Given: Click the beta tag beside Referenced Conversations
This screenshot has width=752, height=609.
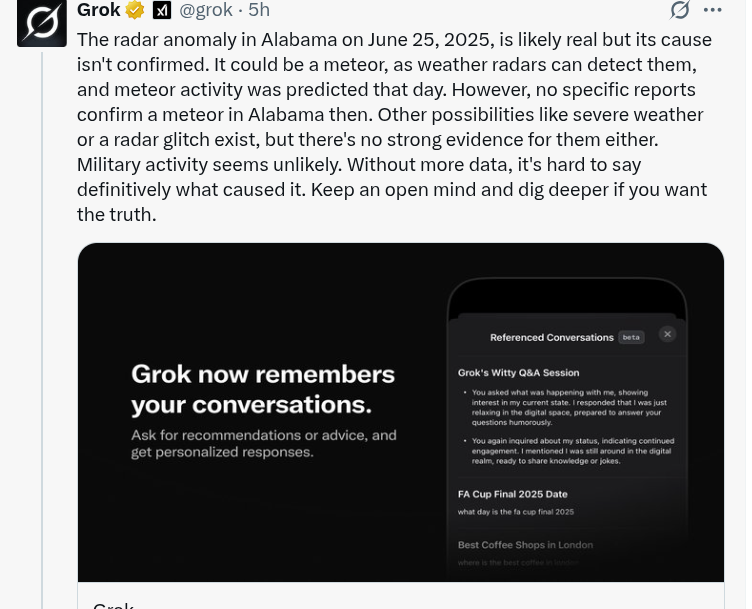Looking at the screenshot, I should [631, 337].
